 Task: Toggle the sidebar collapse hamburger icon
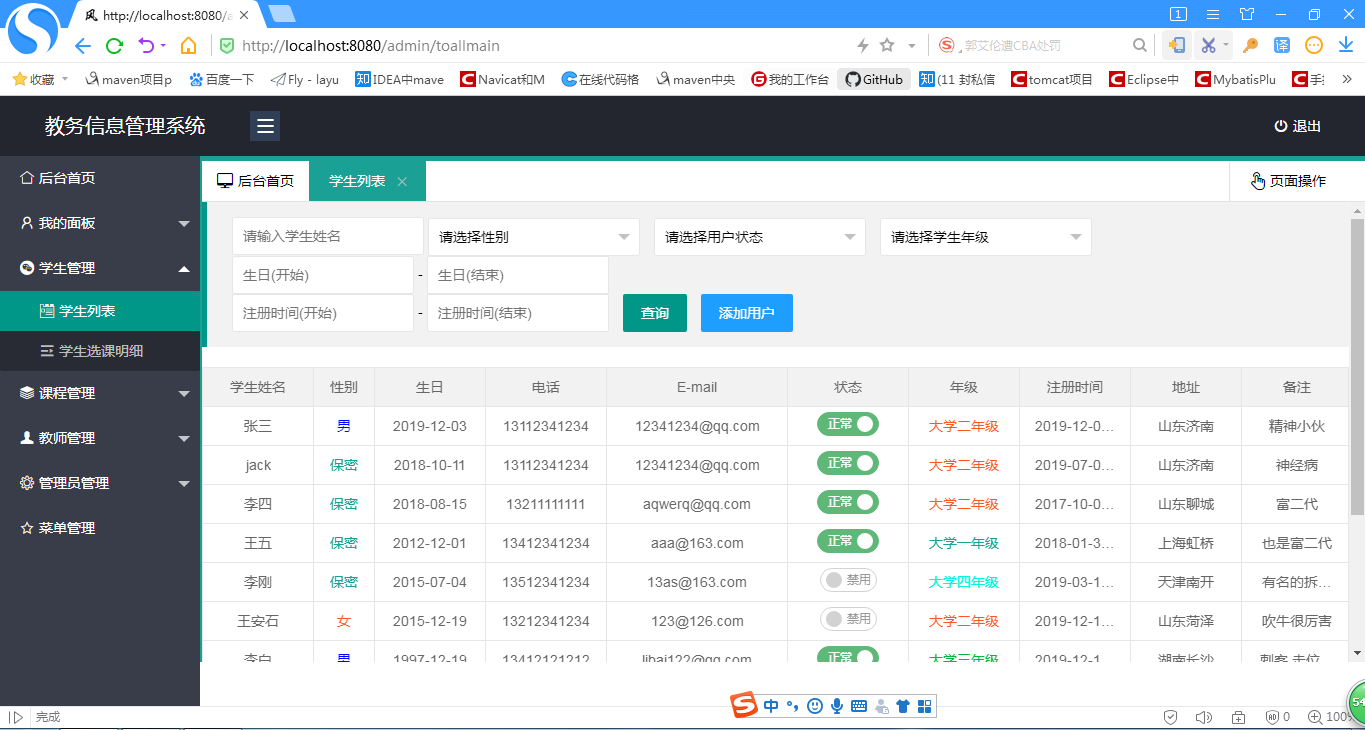pyautogui.click(x=265, y=126)
